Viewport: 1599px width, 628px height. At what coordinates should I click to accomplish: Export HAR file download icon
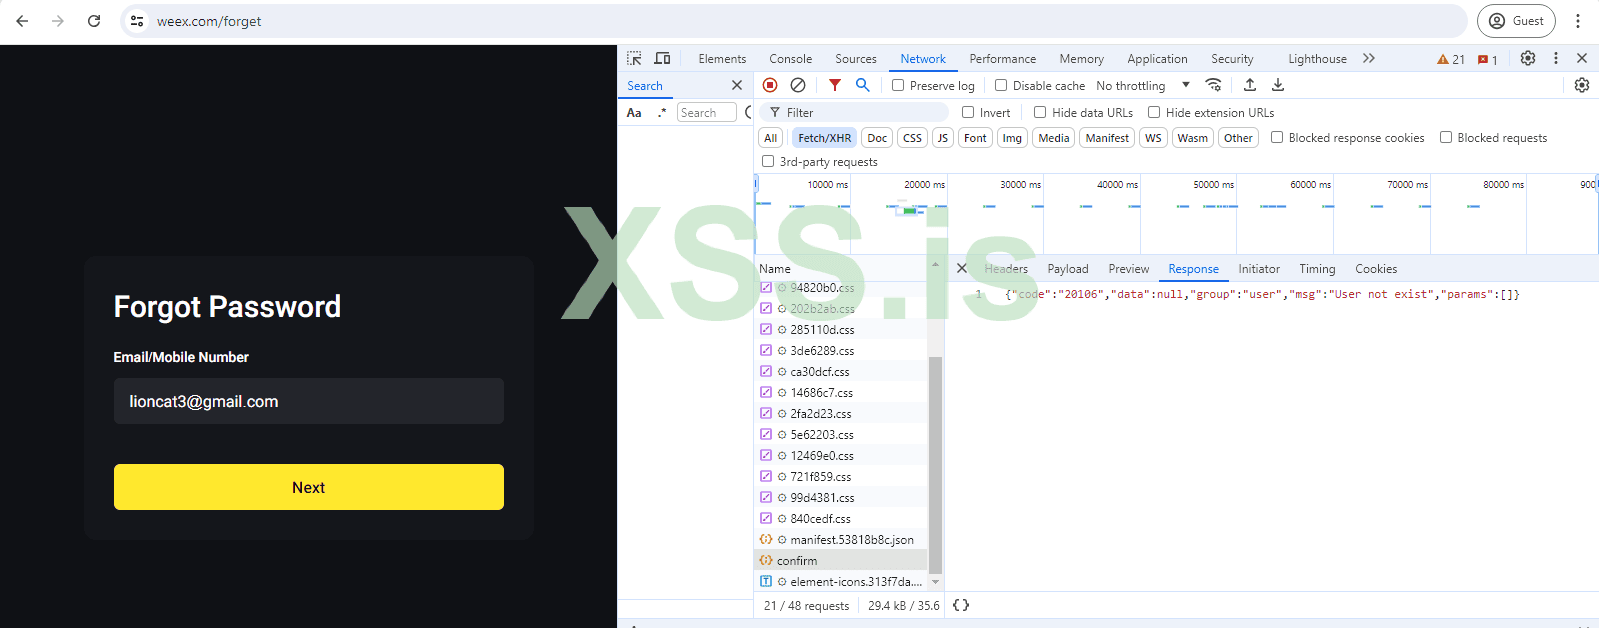(x=1278, y=85)
